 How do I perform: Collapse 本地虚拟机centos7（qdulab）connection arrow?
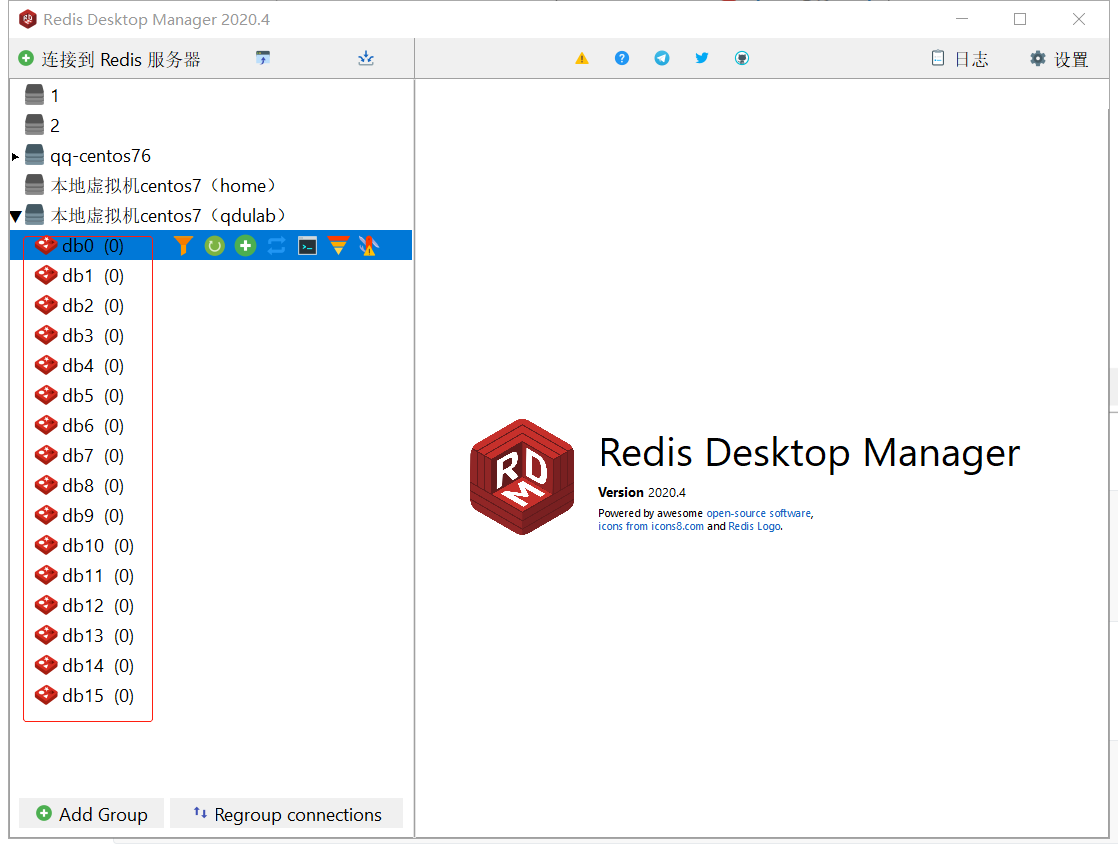pyautogui.click(x=16, y=216)
